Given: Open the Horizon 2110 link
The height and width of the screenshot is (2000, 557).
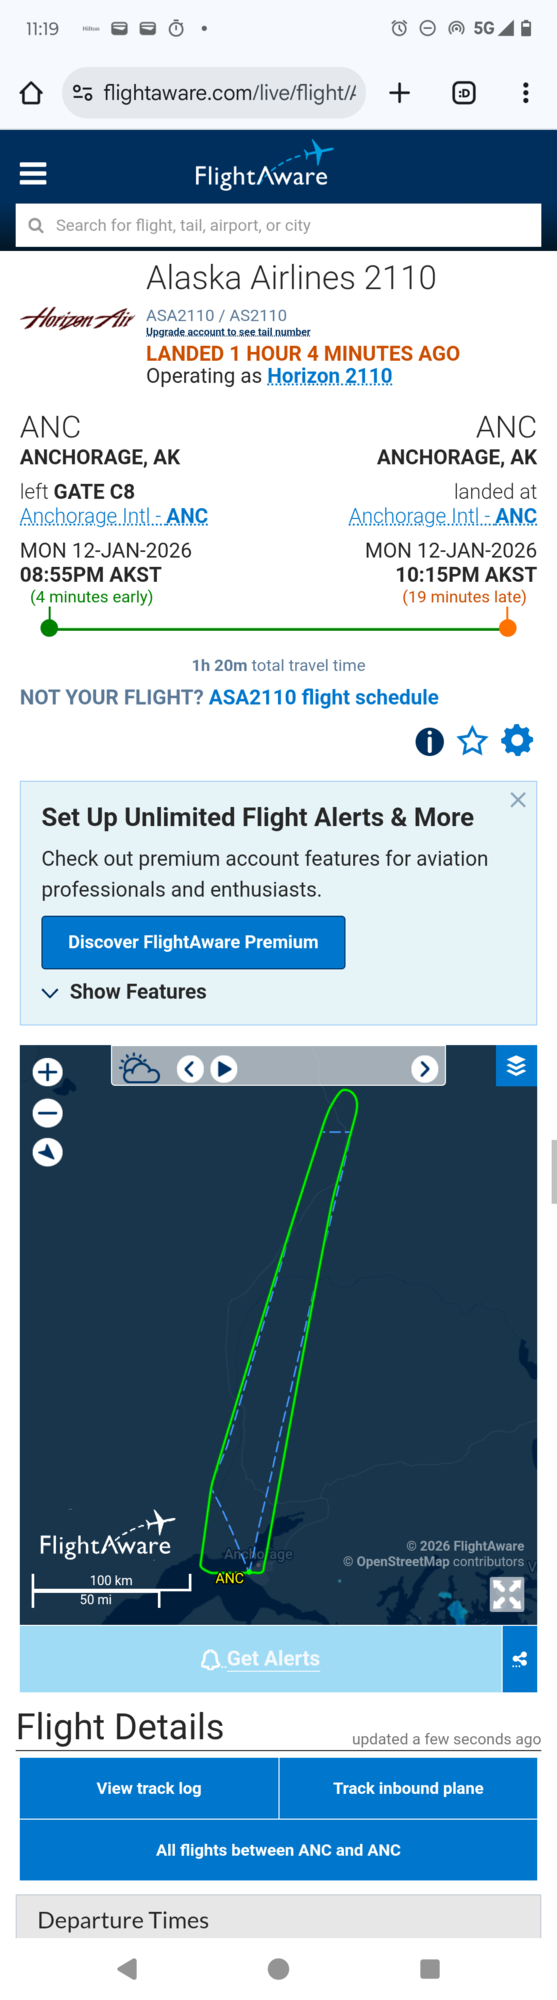Looking at the screenshot, I should (x=330, y=376).
